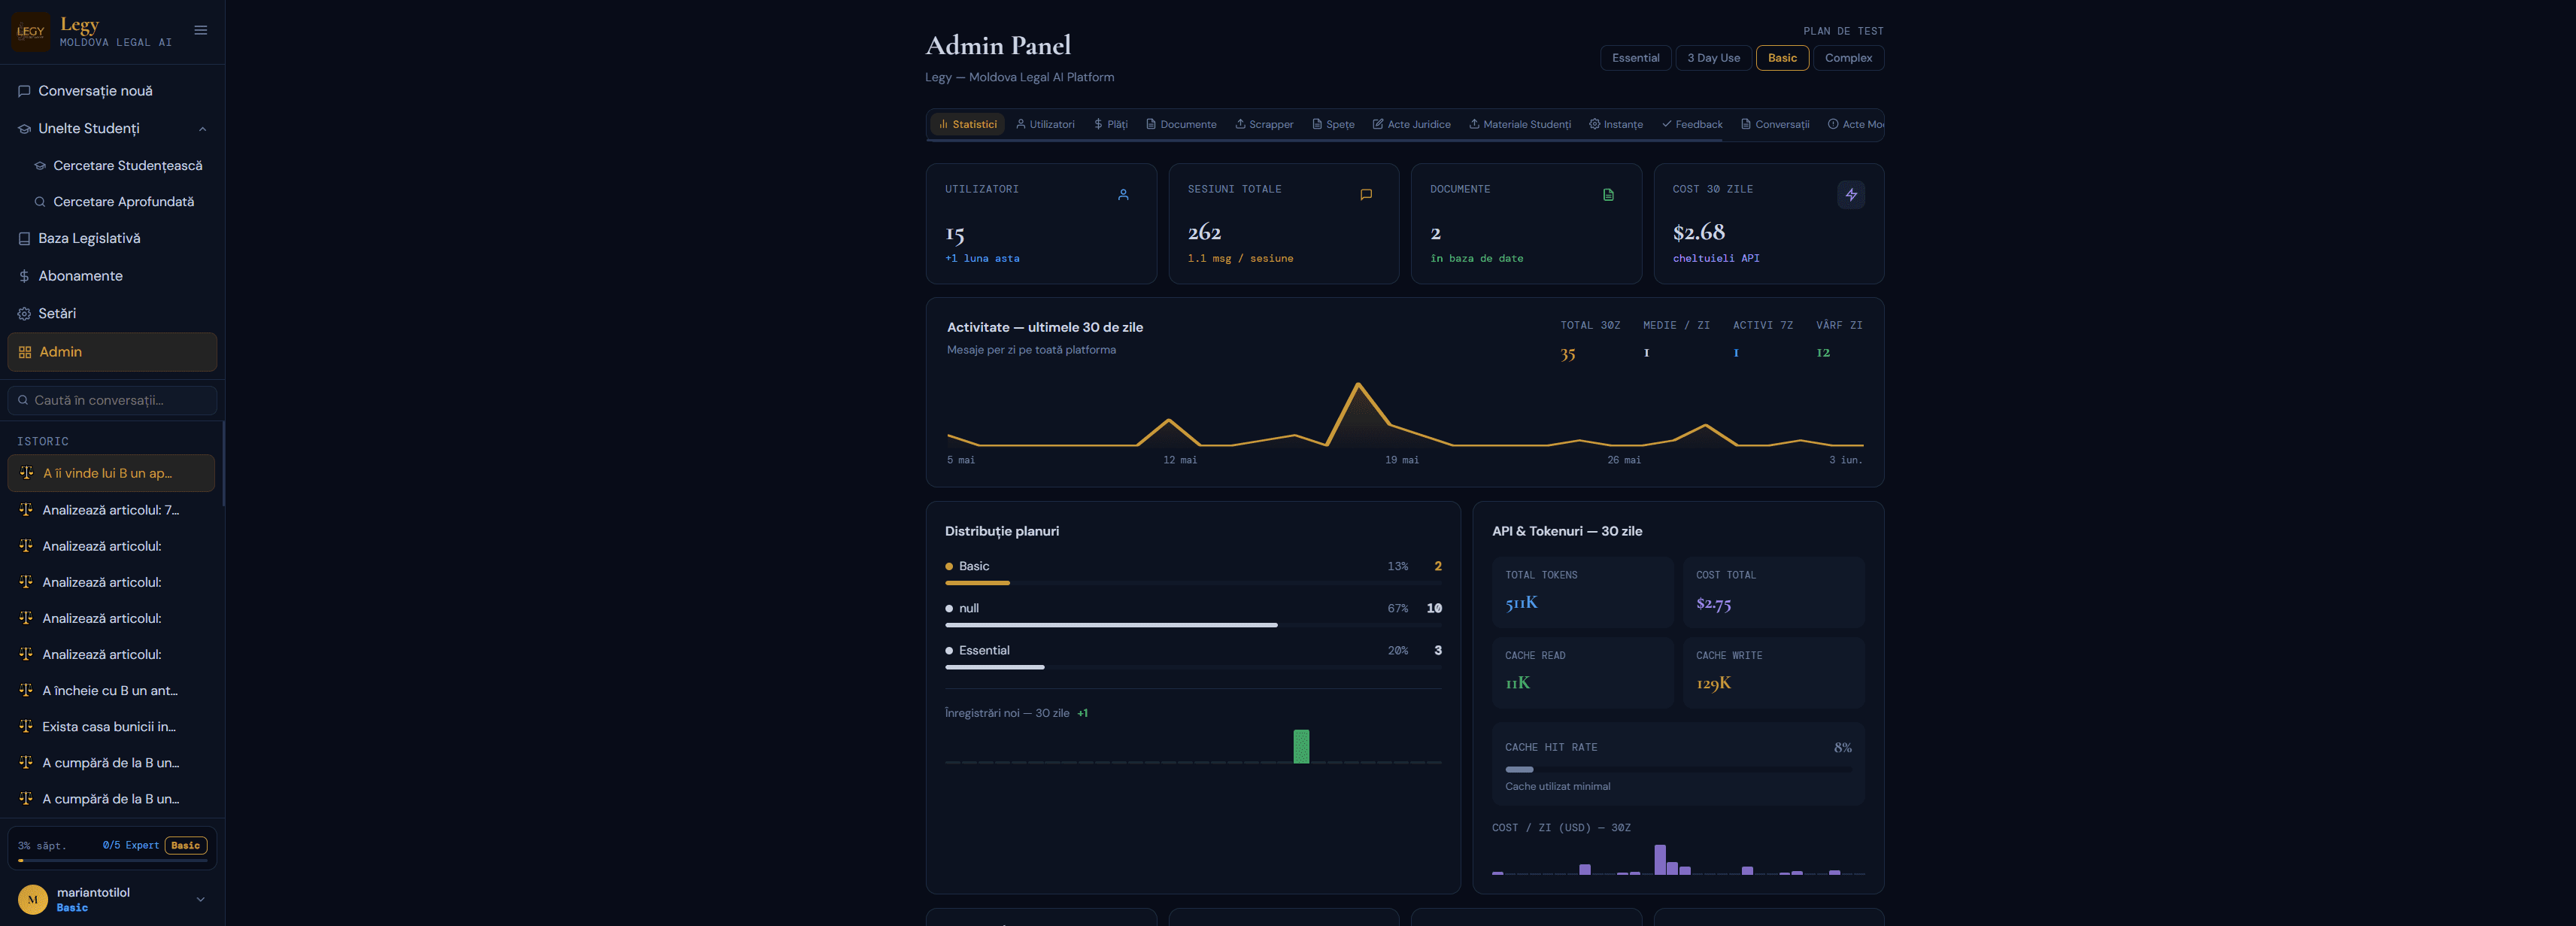Select the Essential test plan

point(1635,58)
